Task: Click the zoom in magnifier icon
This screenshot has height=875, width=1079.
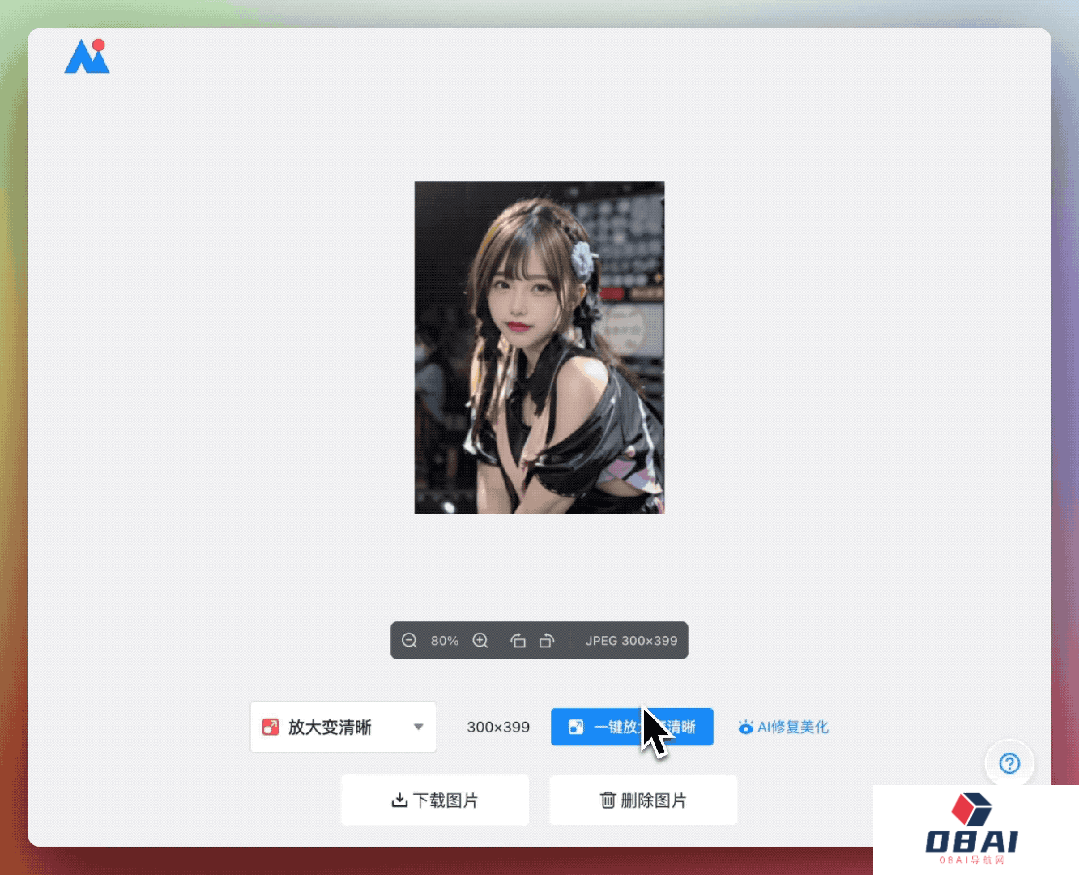Action: click(480, 641)
